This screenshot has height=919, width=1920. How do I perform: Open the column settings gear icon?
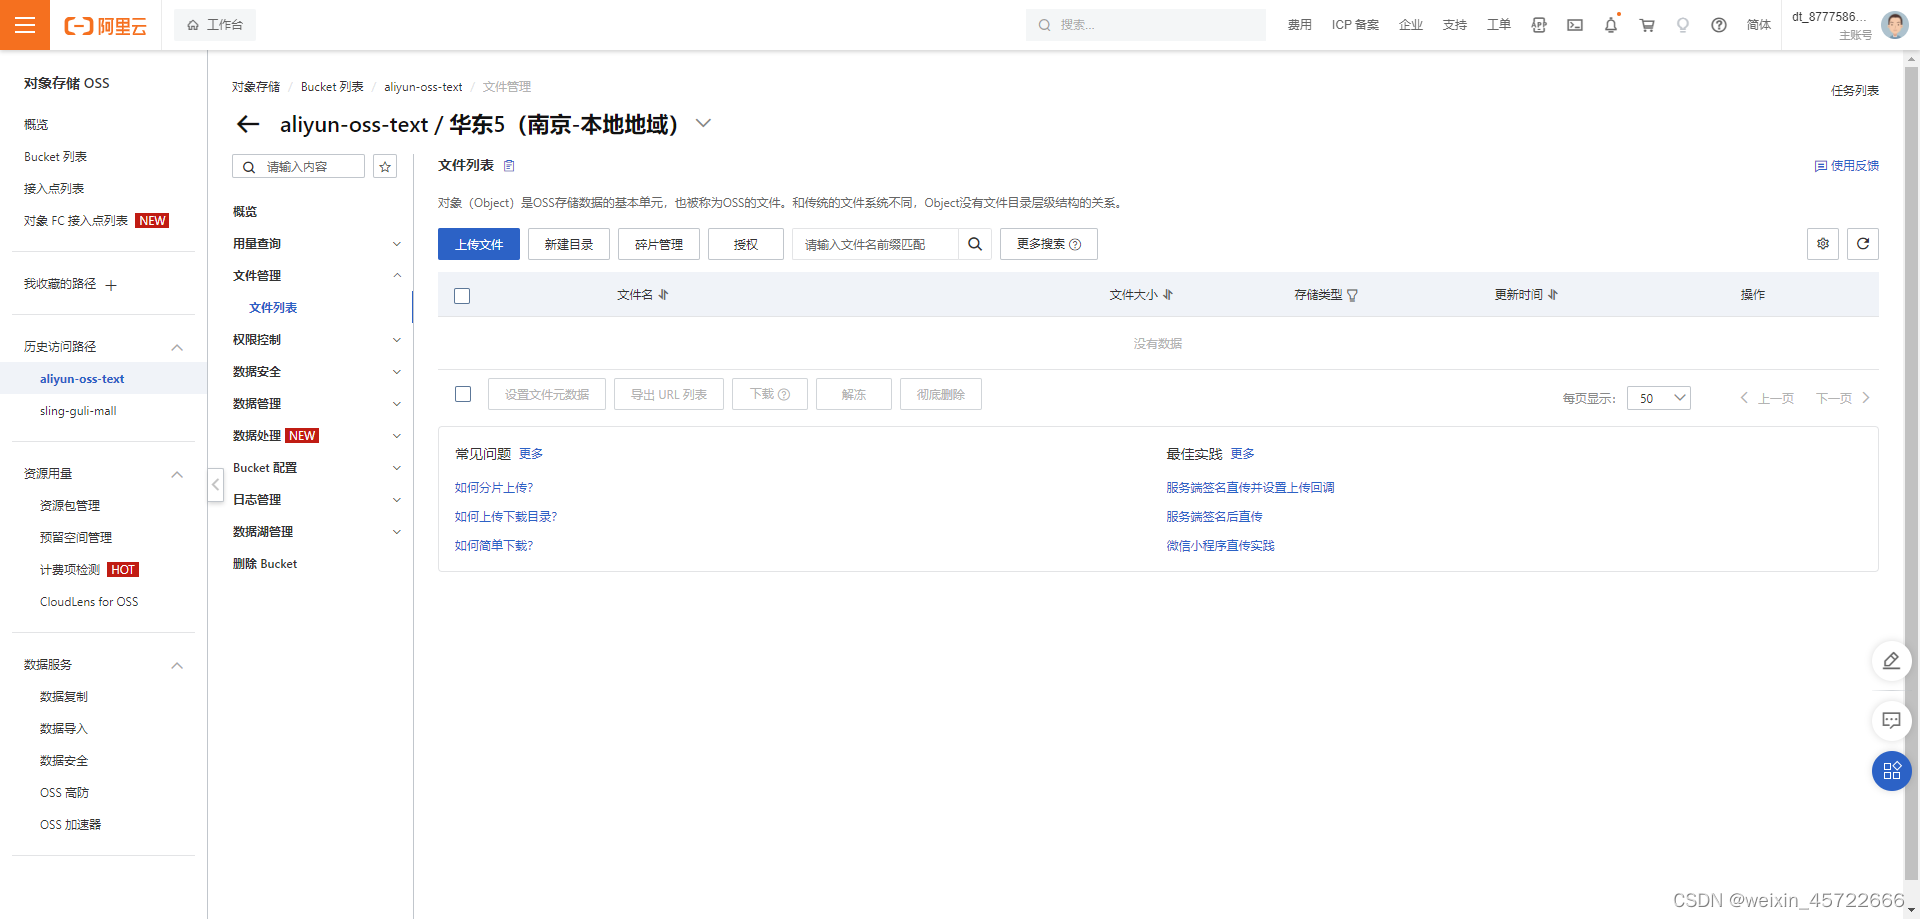point(1823,244)
